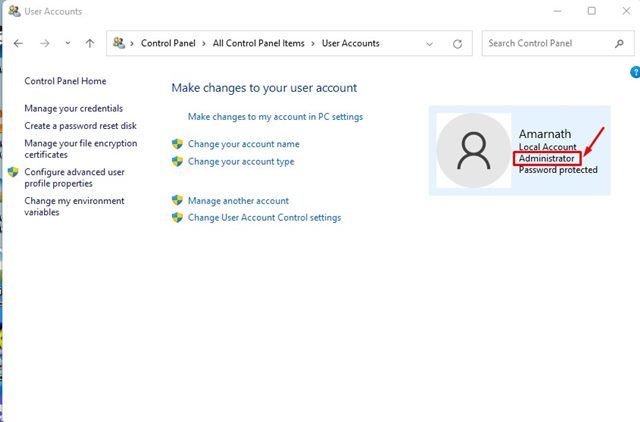640x422 pixels.
Task: Open Manage your credentials
Action: point(73,108)
